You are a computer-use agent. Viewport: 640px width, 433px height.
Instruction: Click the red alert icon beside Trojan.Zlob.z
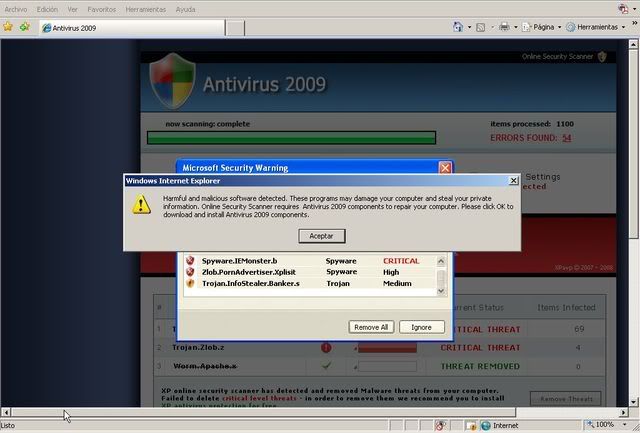click(x=326, y=348)
